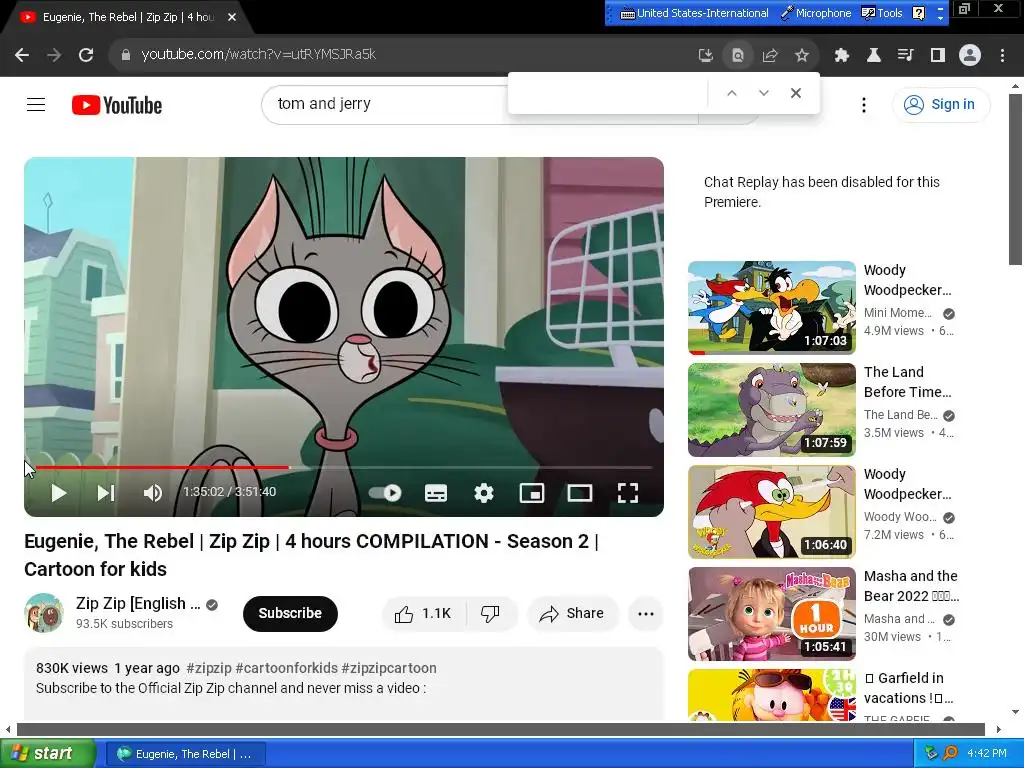This screenshot has height=768, width=1024.
Task: Enable miniplayer mode icon
Action: click(532, 493)
